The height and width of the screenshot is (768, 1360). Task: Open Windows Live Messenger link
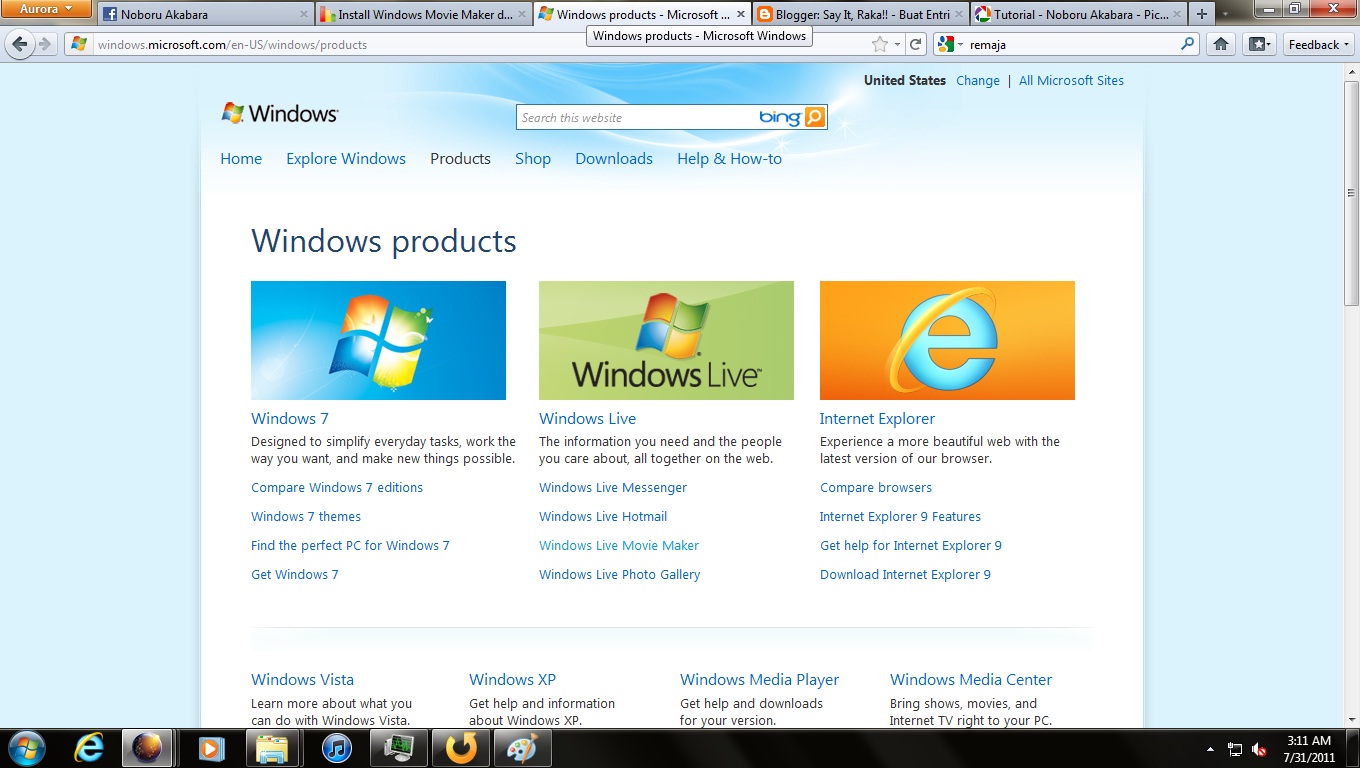[613, 488]
